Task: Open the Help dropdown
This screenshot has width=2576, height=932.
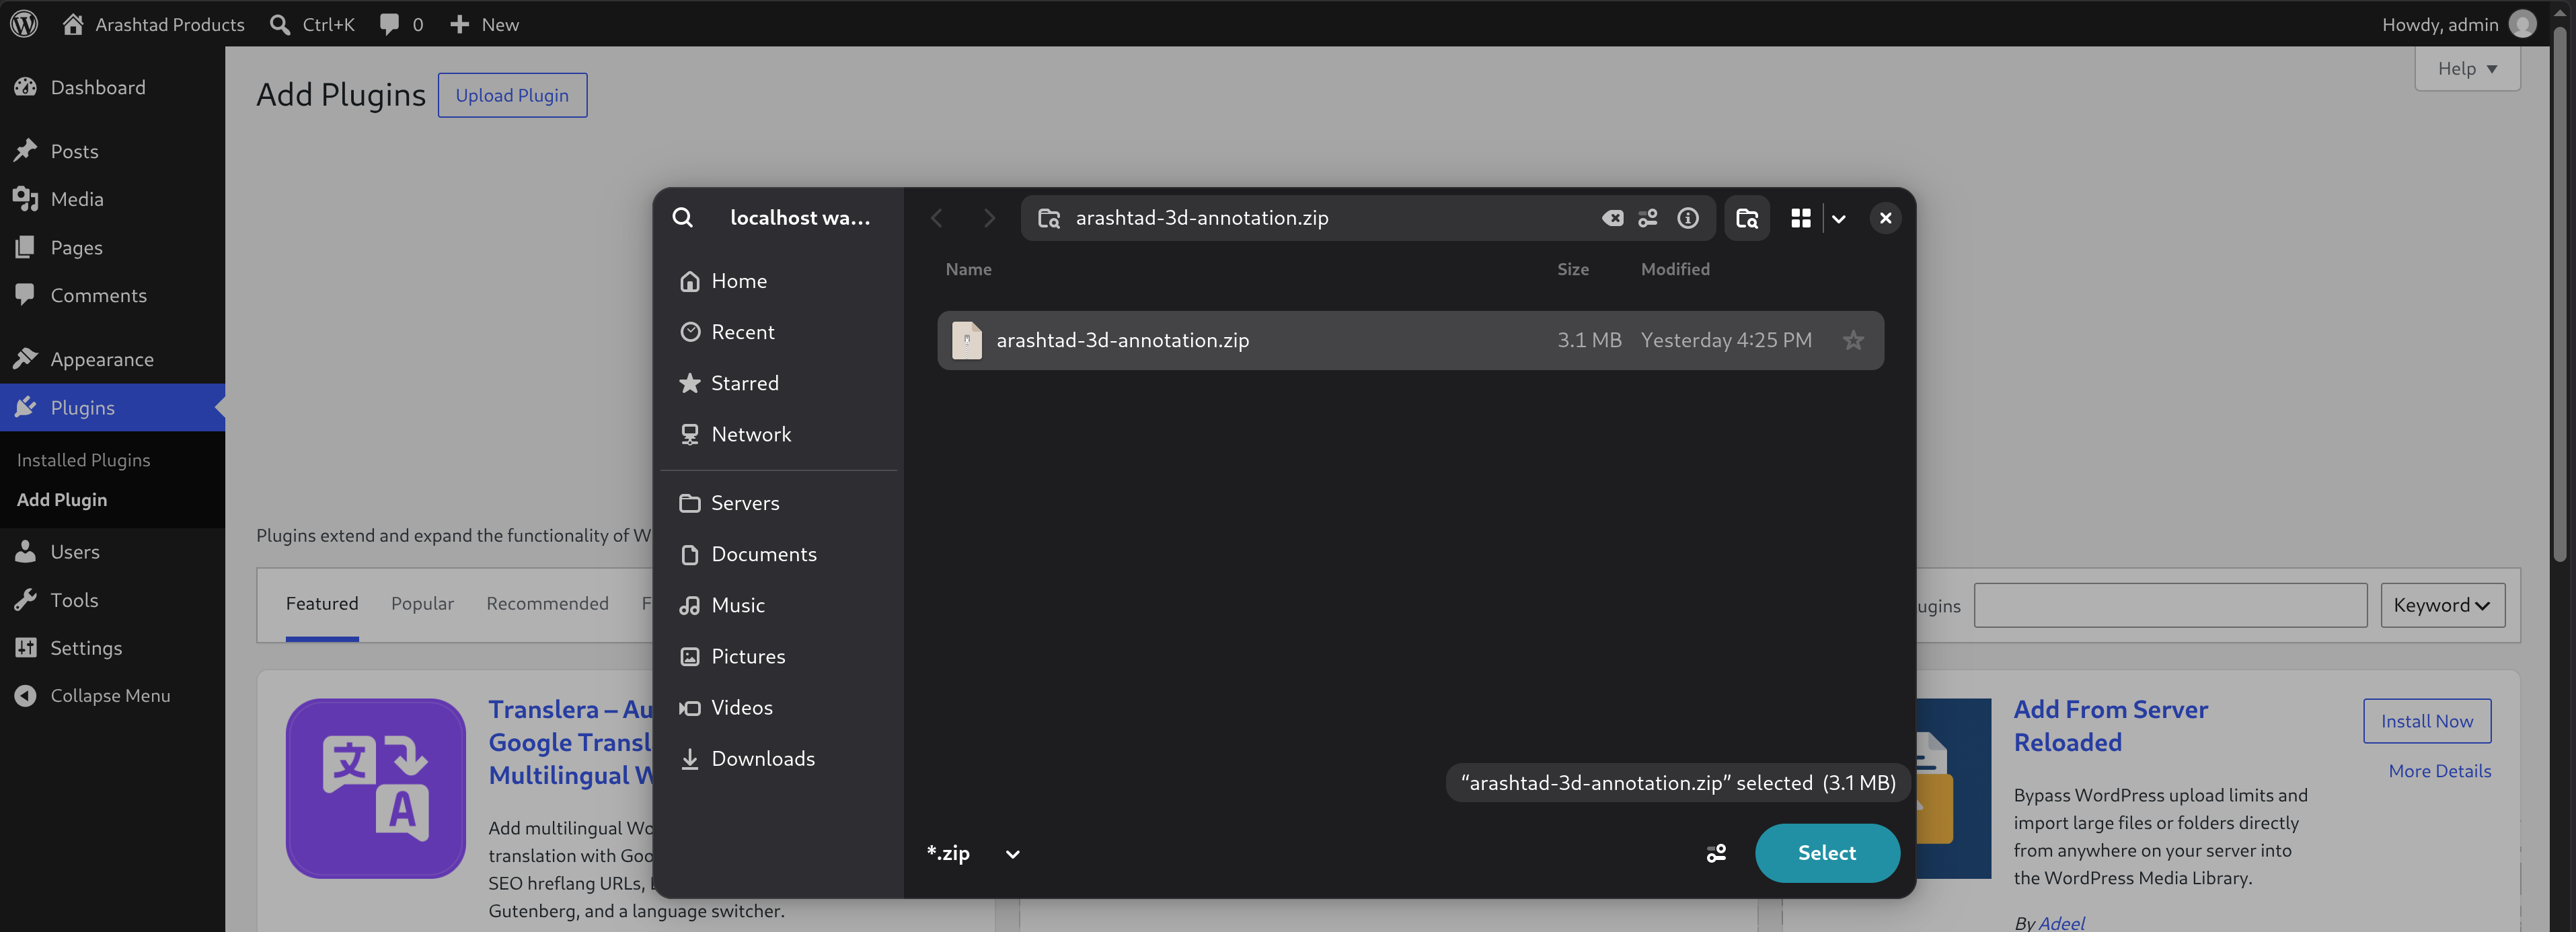Action: coord(2467,68)
